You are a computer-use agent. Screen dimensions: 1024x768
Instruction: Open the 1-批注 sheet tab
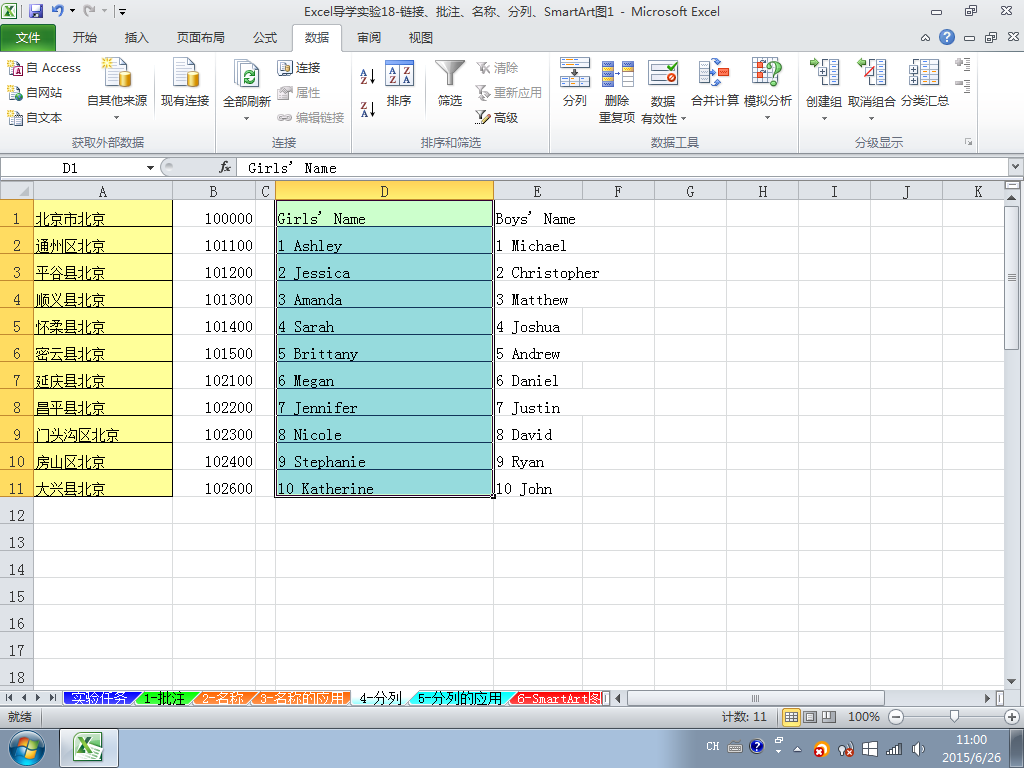(163, 698)
